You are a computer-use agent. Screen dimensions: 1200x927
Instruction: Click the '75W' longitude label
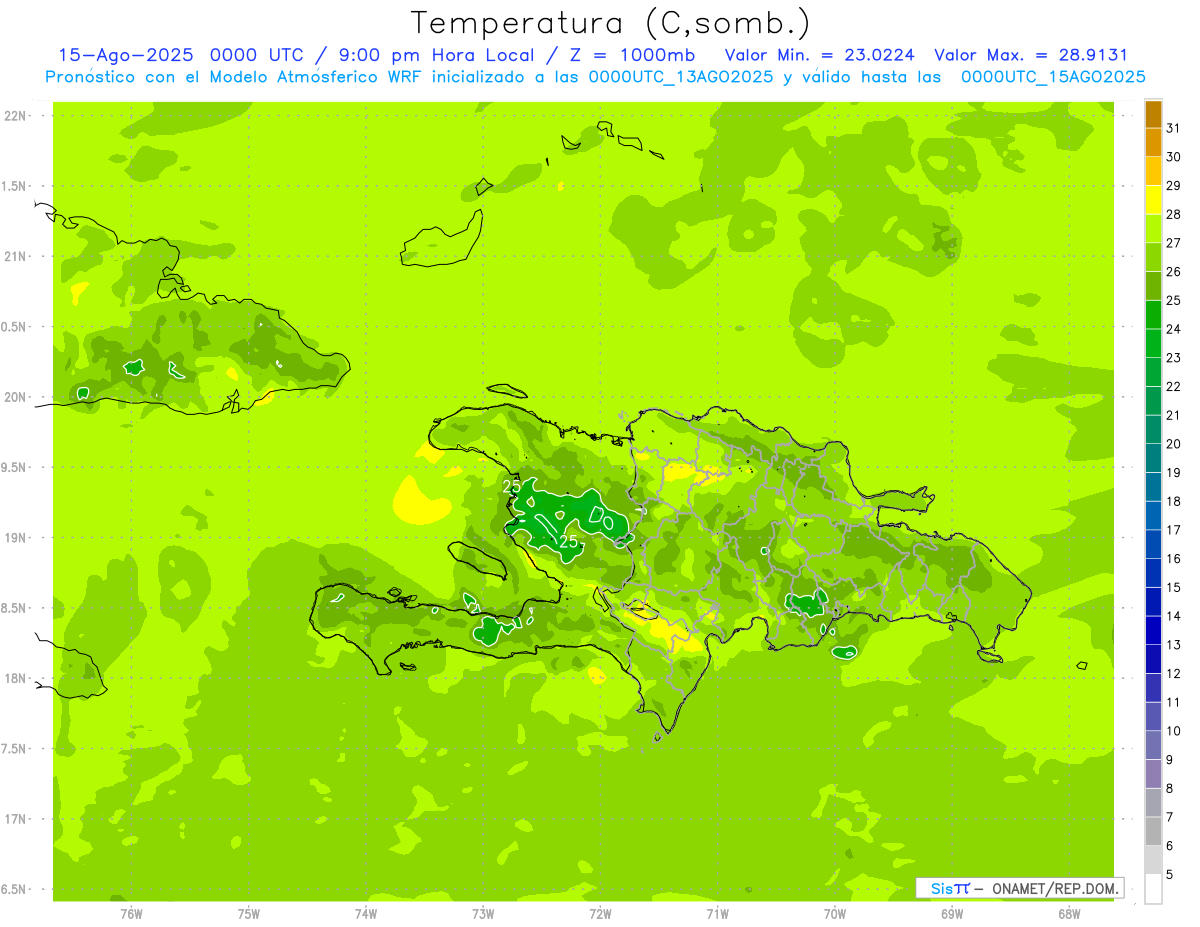(x=249, y=913)
